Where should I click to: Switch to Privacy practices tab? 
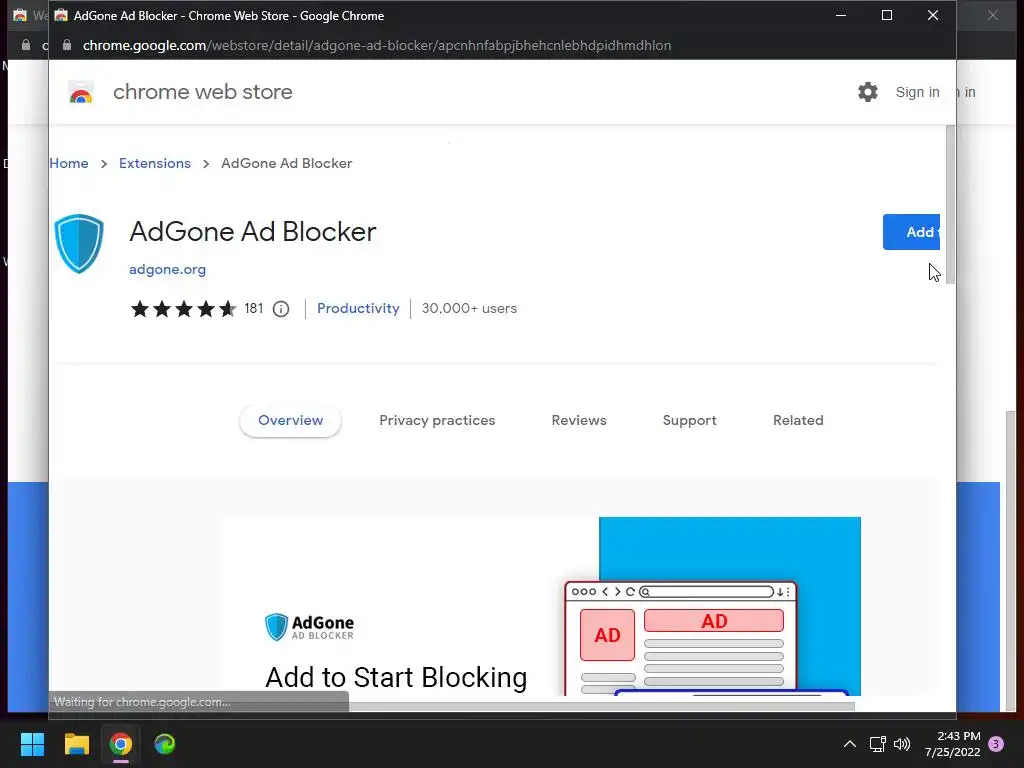pyautogui.click(x=437, y=421)
